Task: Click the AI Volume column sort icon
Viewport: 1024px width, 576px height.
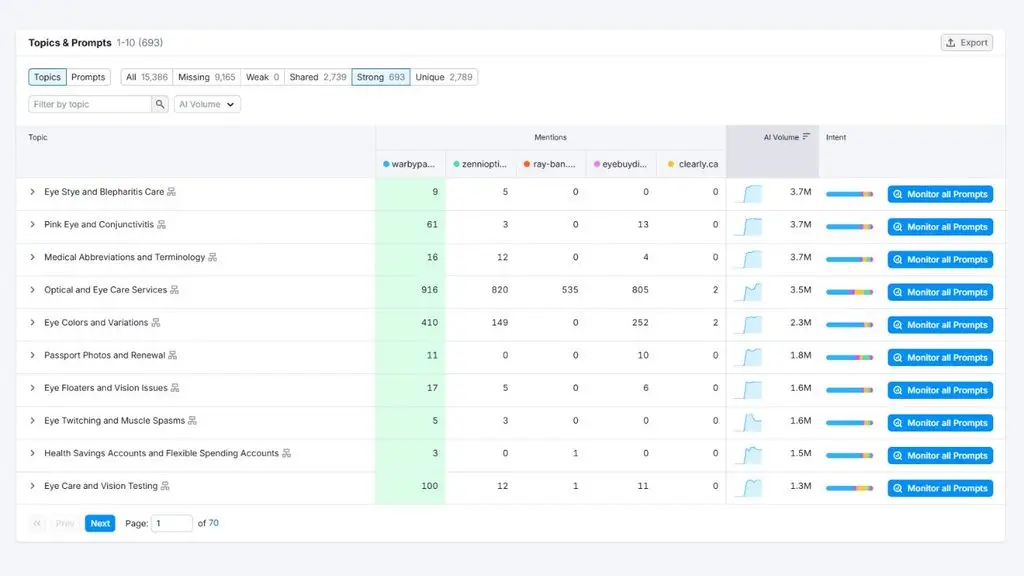Action: (x=807, y=136)
